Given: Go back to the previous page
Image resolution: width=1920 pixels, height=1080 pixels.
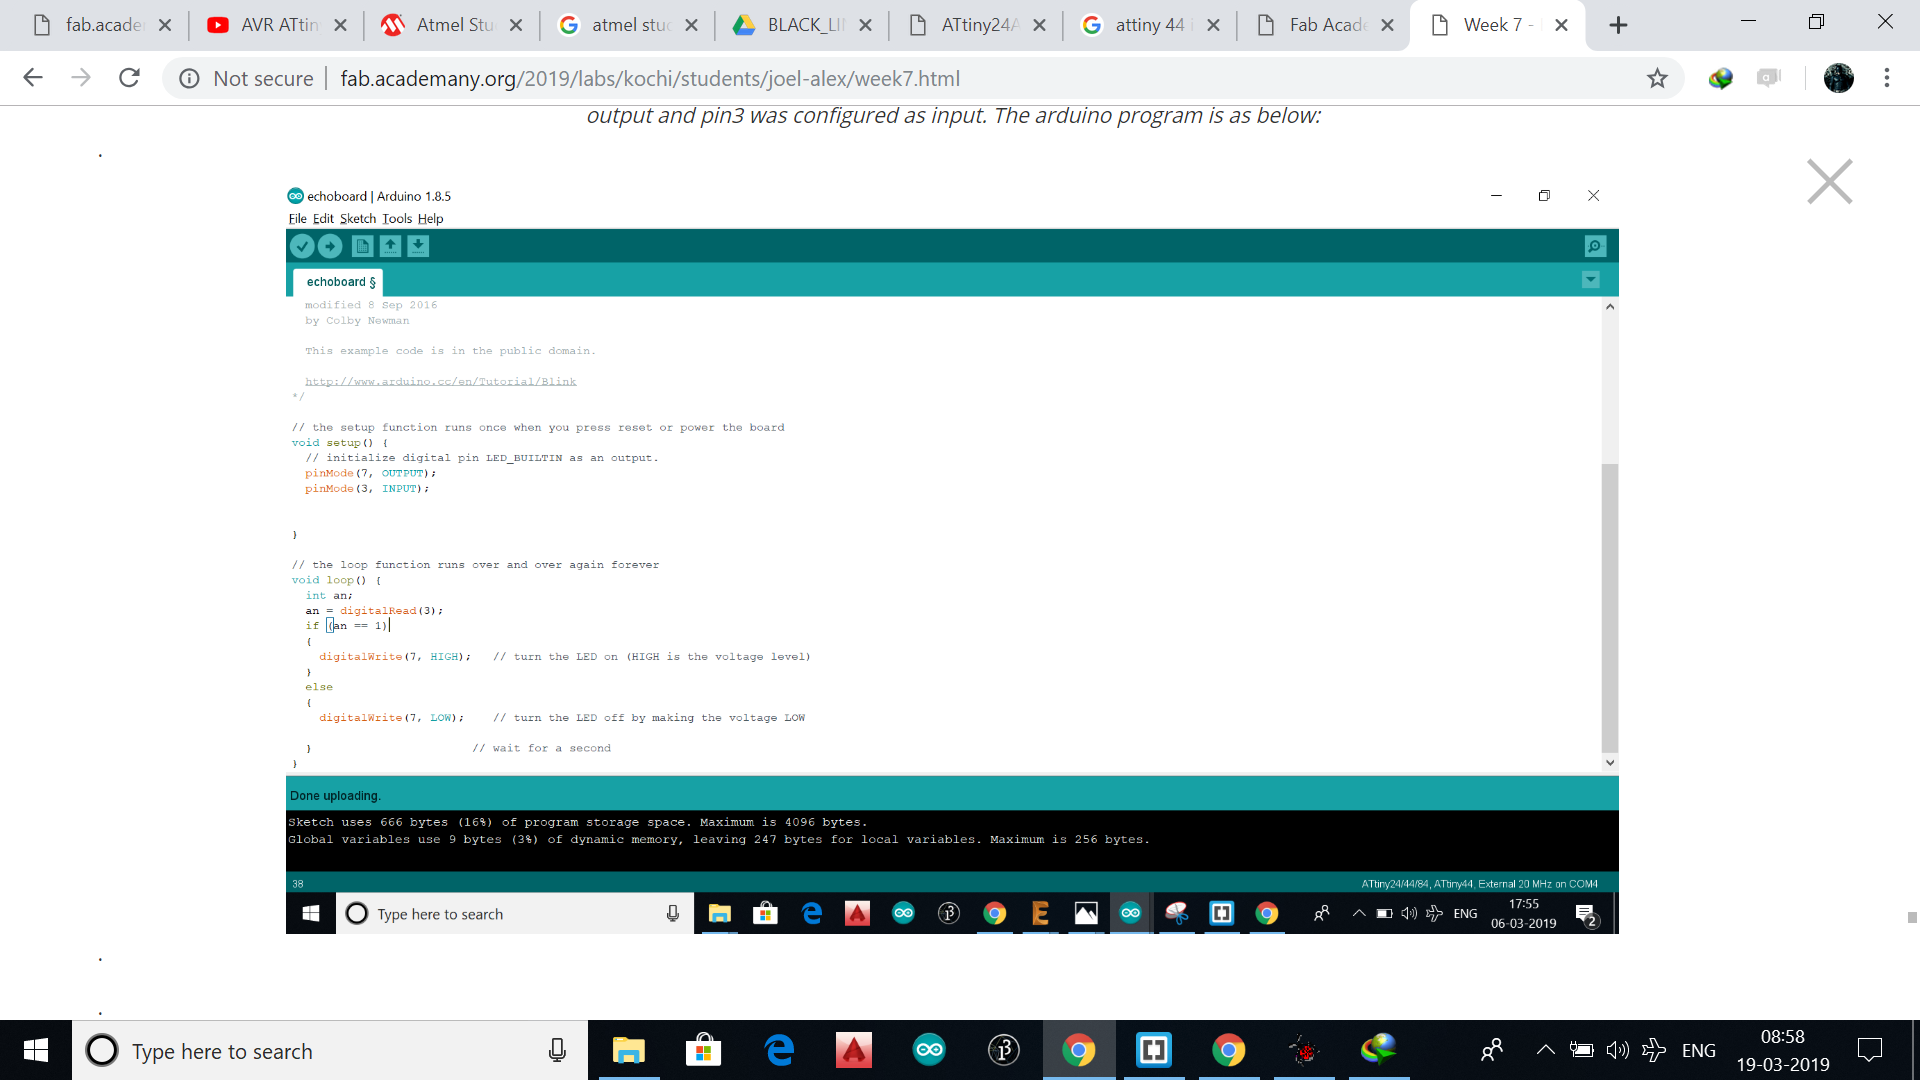Looking at the screenshot, I should click(33, 78).
